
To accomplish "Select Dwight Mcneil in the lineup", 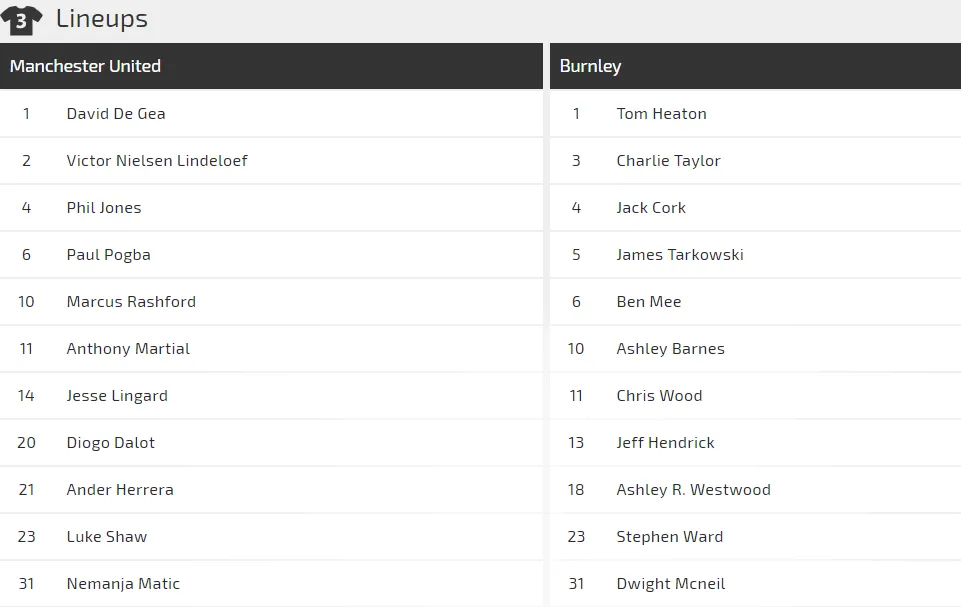I will click(x=670, y=584).
